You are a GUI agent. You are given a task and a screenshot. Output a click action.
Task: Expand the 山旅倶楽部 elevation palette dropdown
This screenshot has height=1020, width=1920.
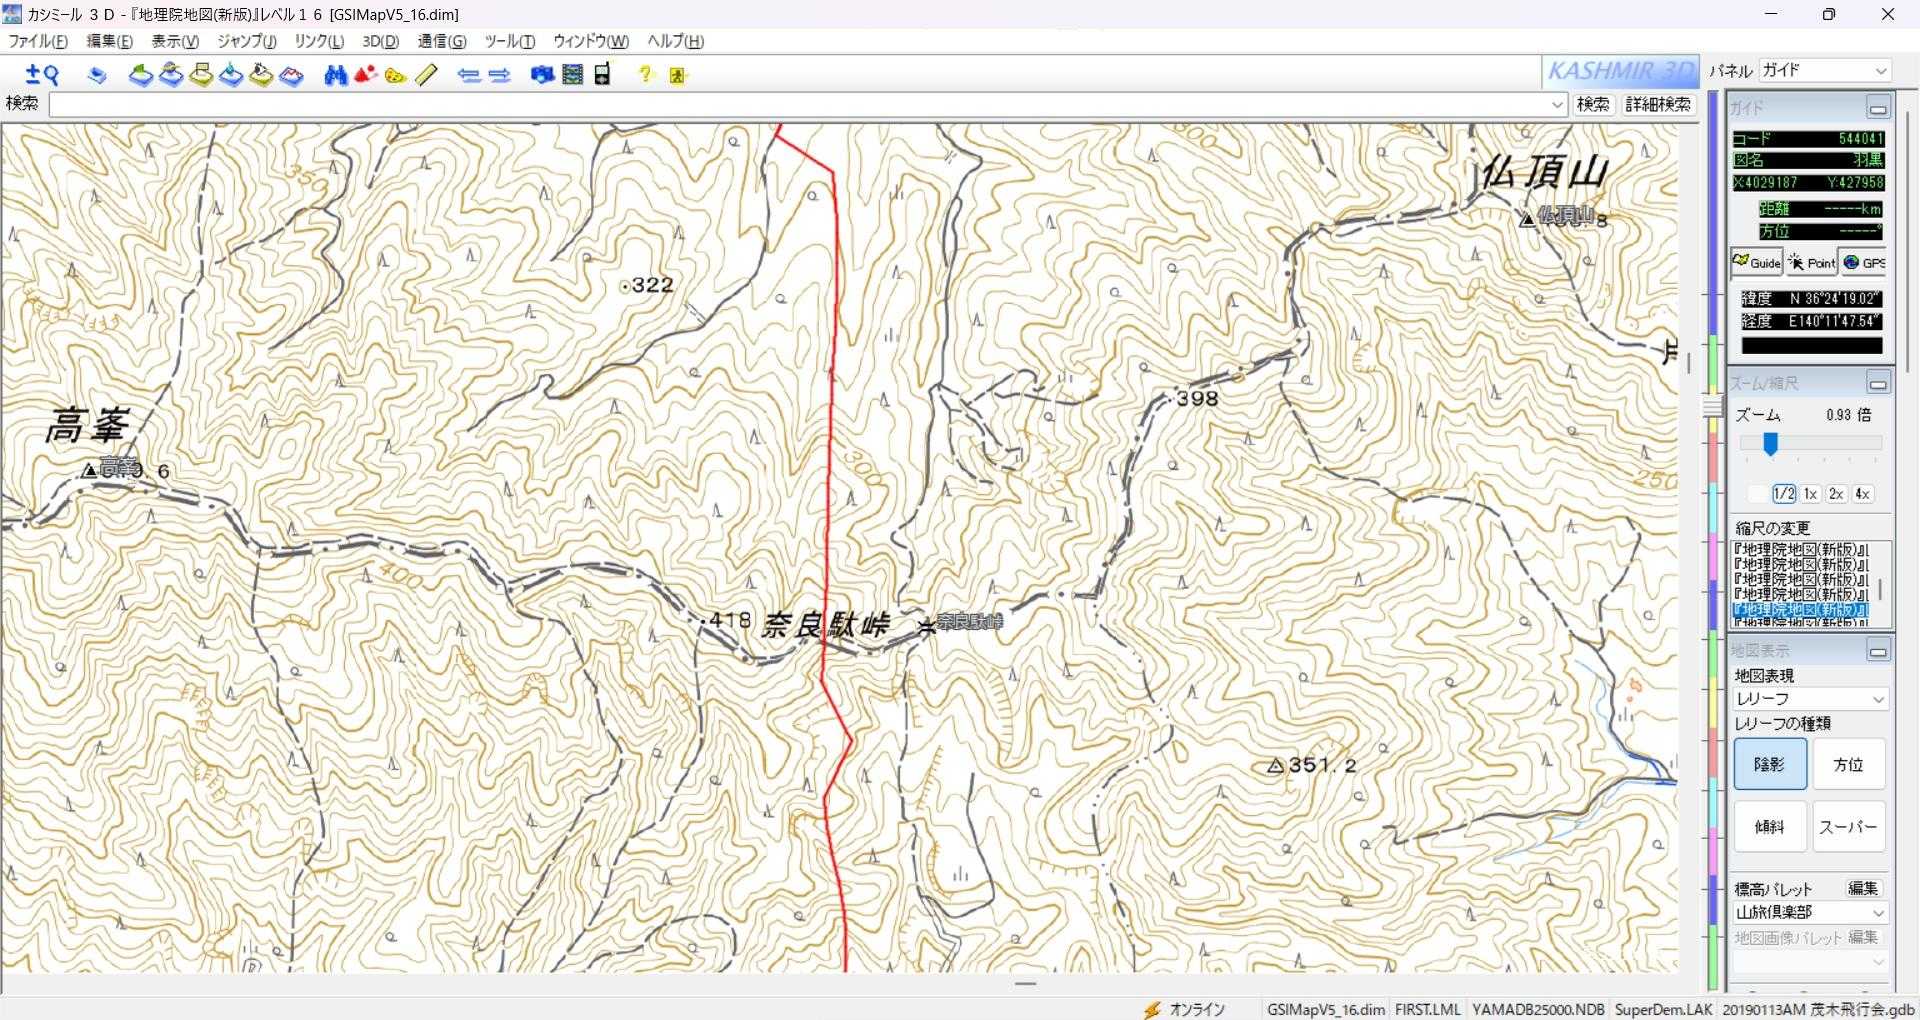1810,912
